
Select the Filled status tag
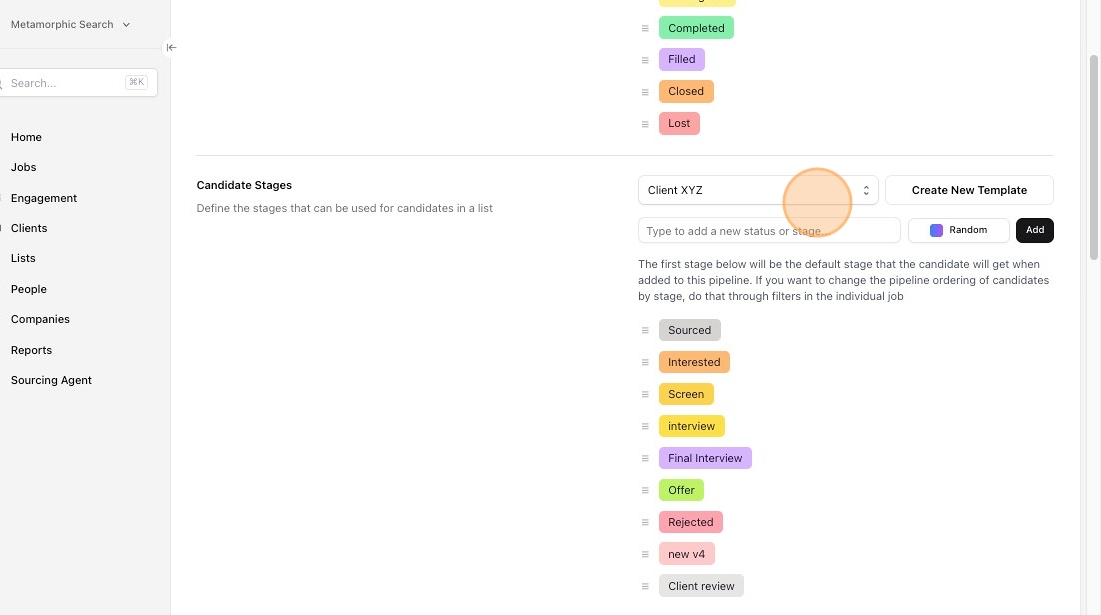[682, 59]
